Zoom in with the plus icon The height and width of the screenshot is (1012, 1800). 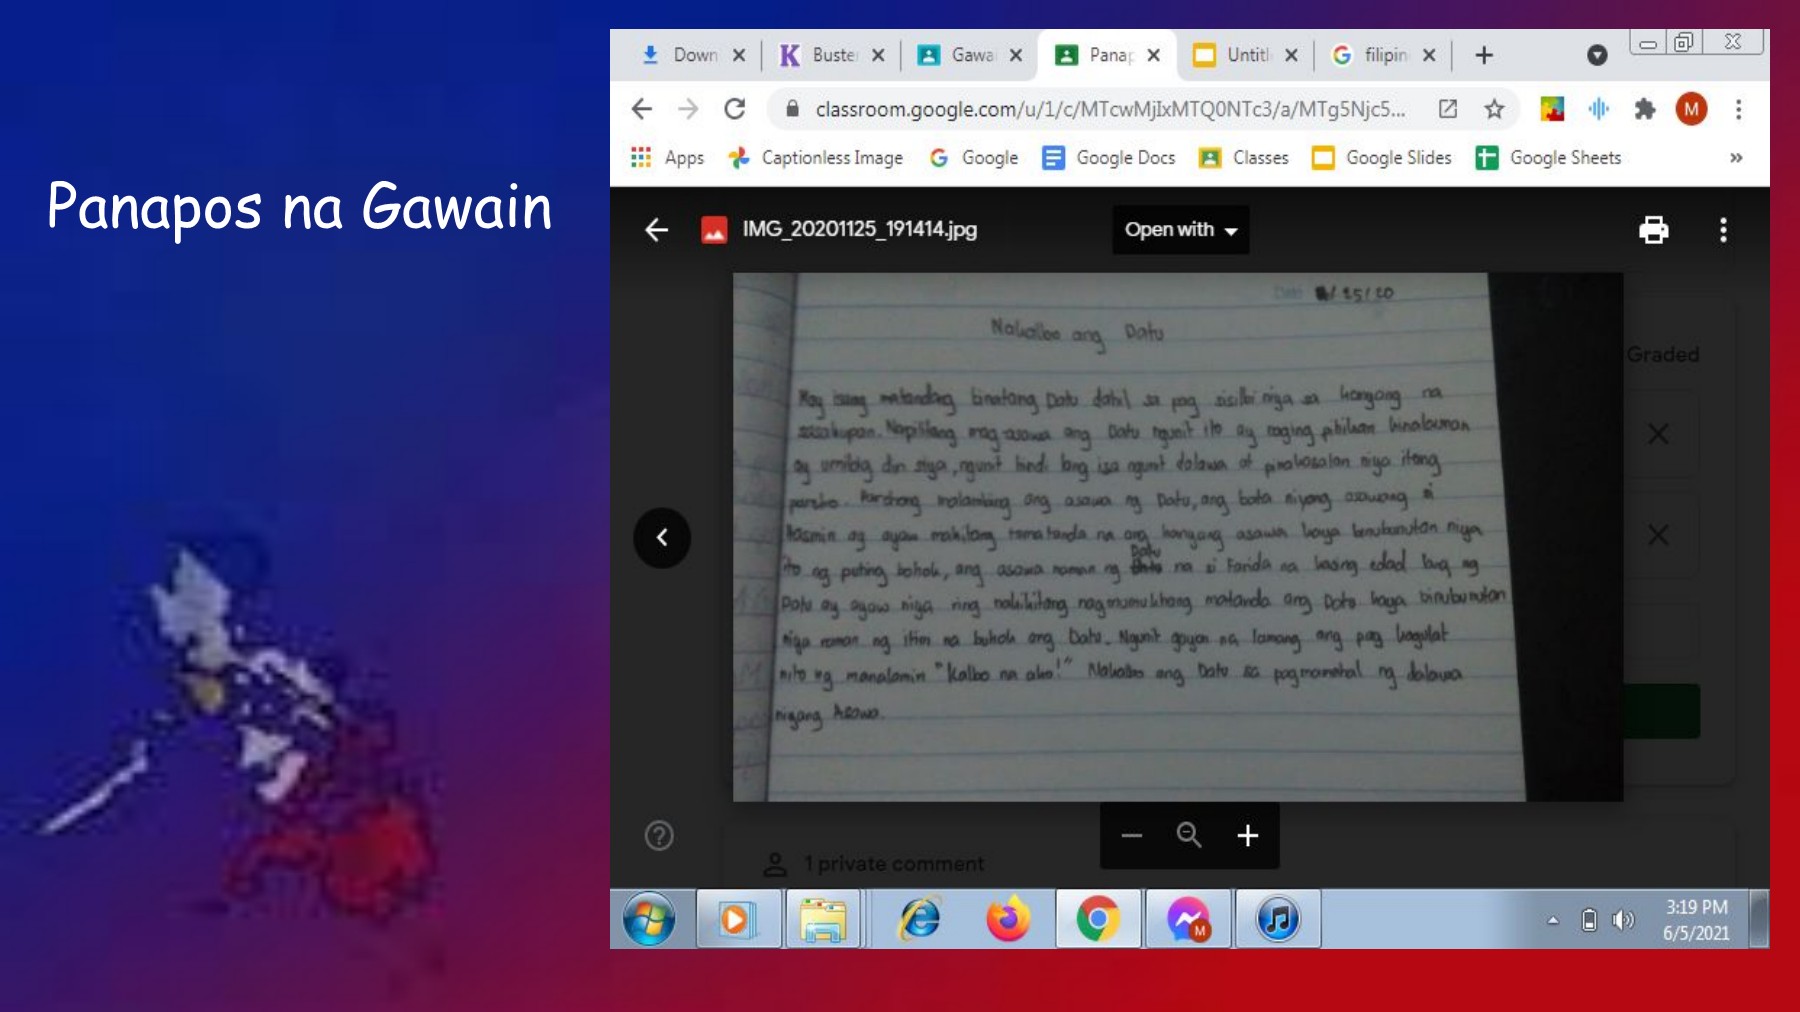pyautogui.click(x=1247, y=835)
